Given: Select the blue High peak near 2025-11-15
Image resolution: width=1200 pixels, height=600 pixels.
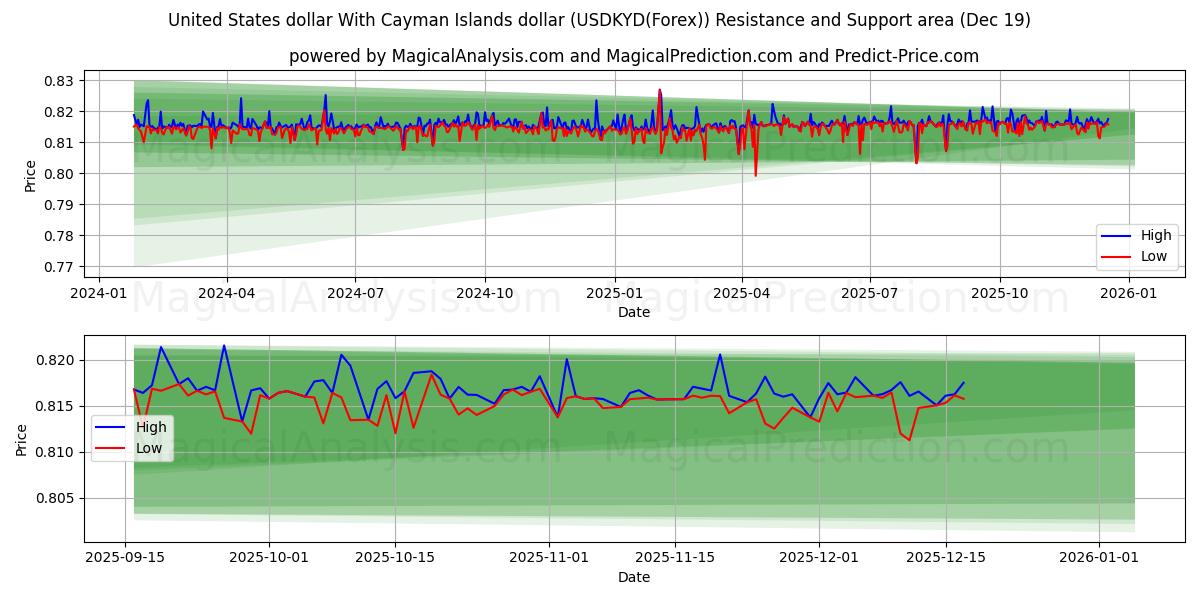Looking at the screenshot, I should tap(719, 354).
